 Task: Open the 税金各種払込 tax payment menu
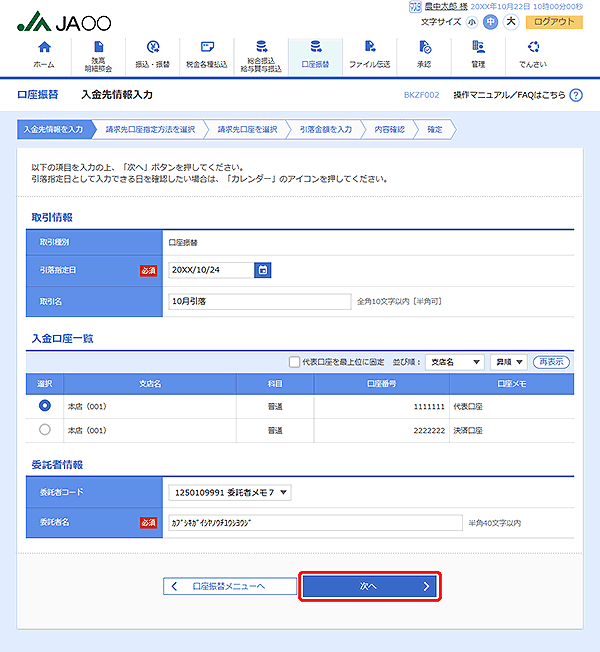(x=207, y=54)
